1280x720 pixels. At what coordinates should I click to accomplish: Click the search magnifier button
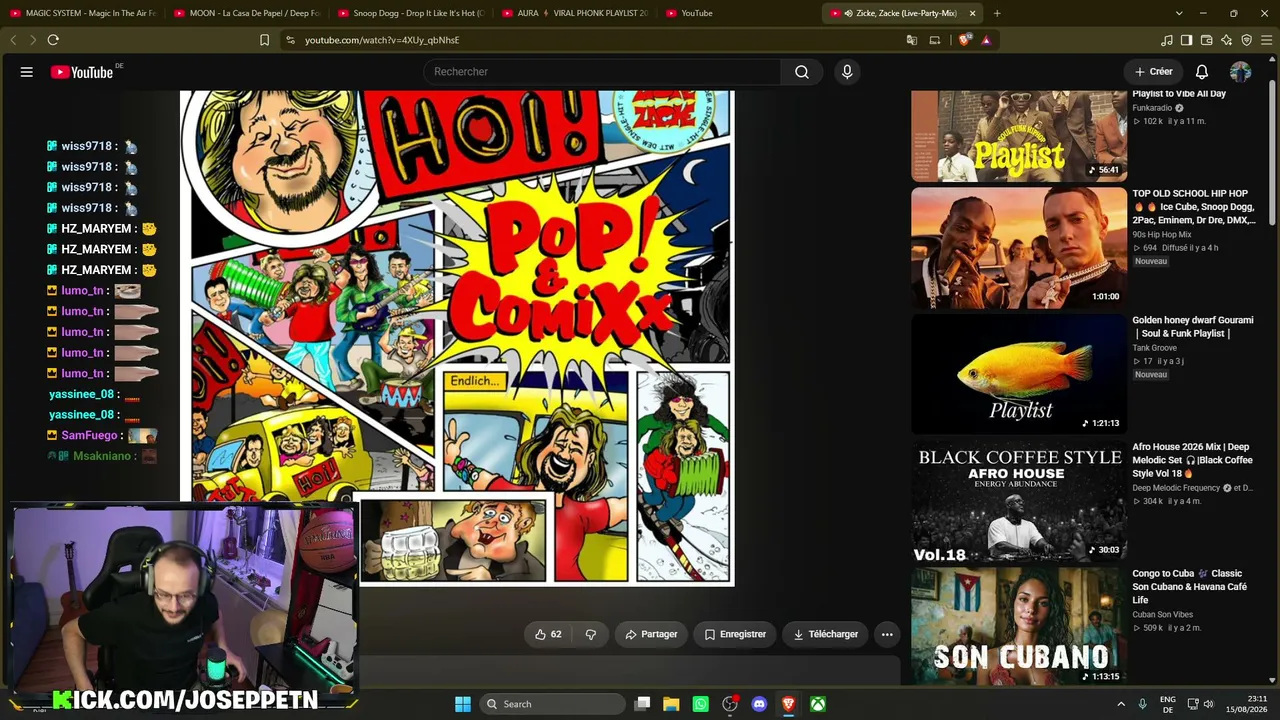pyautogui.click(x=802, y=72)
